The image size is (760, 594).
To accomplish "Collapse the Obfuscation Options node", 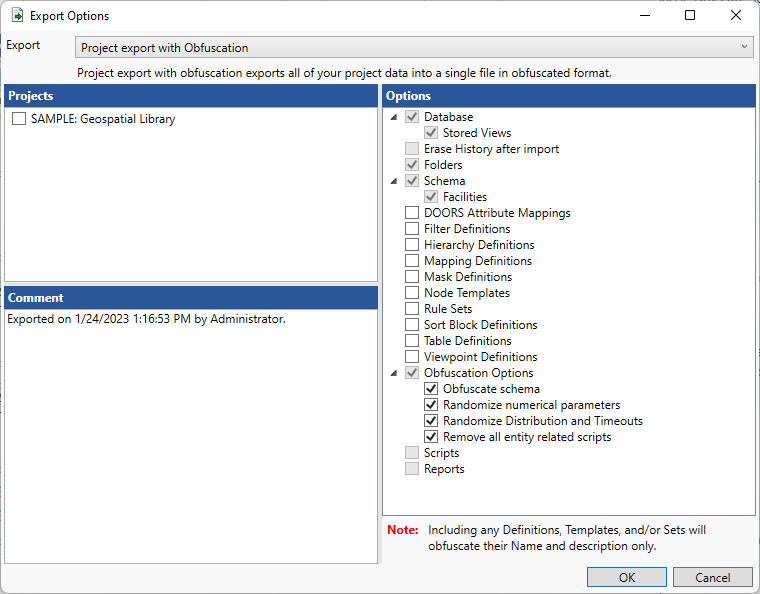I will tap(393, 373).
